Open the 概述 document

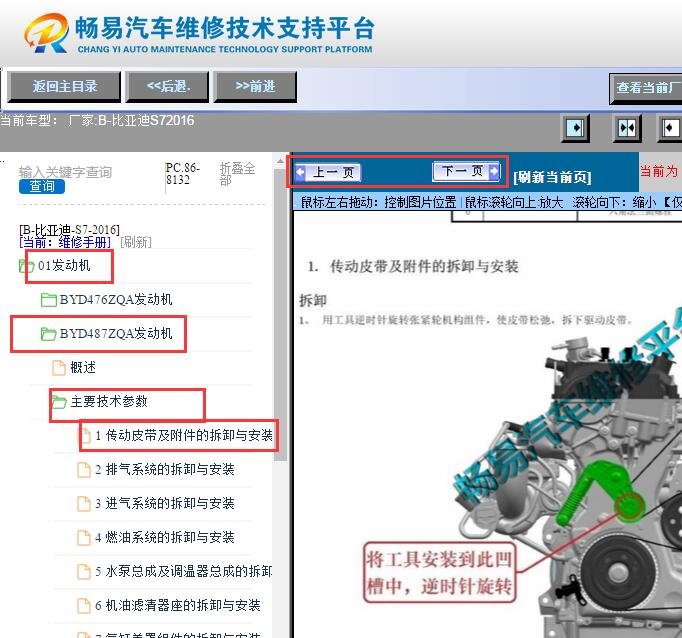pyautogui.click(x=83, y=367)
